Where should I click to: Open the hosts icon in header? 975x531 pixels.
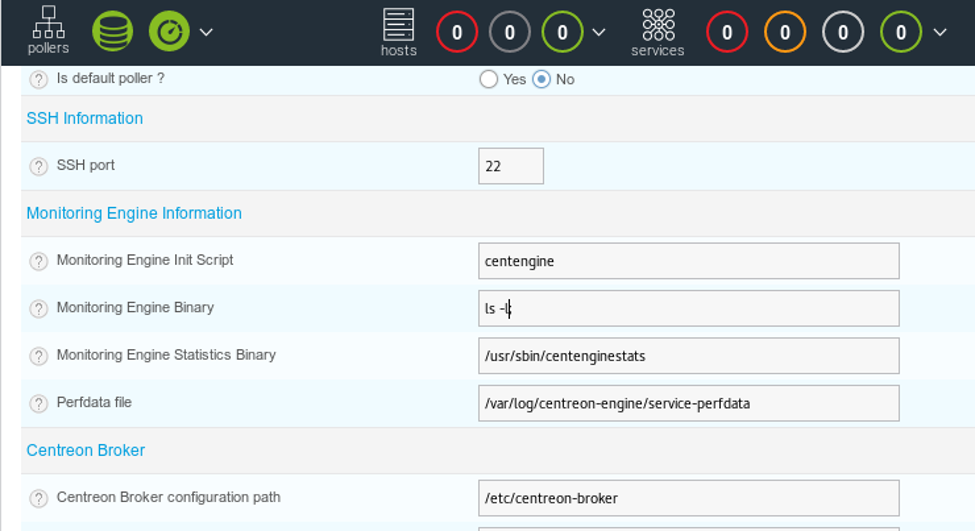398,32
